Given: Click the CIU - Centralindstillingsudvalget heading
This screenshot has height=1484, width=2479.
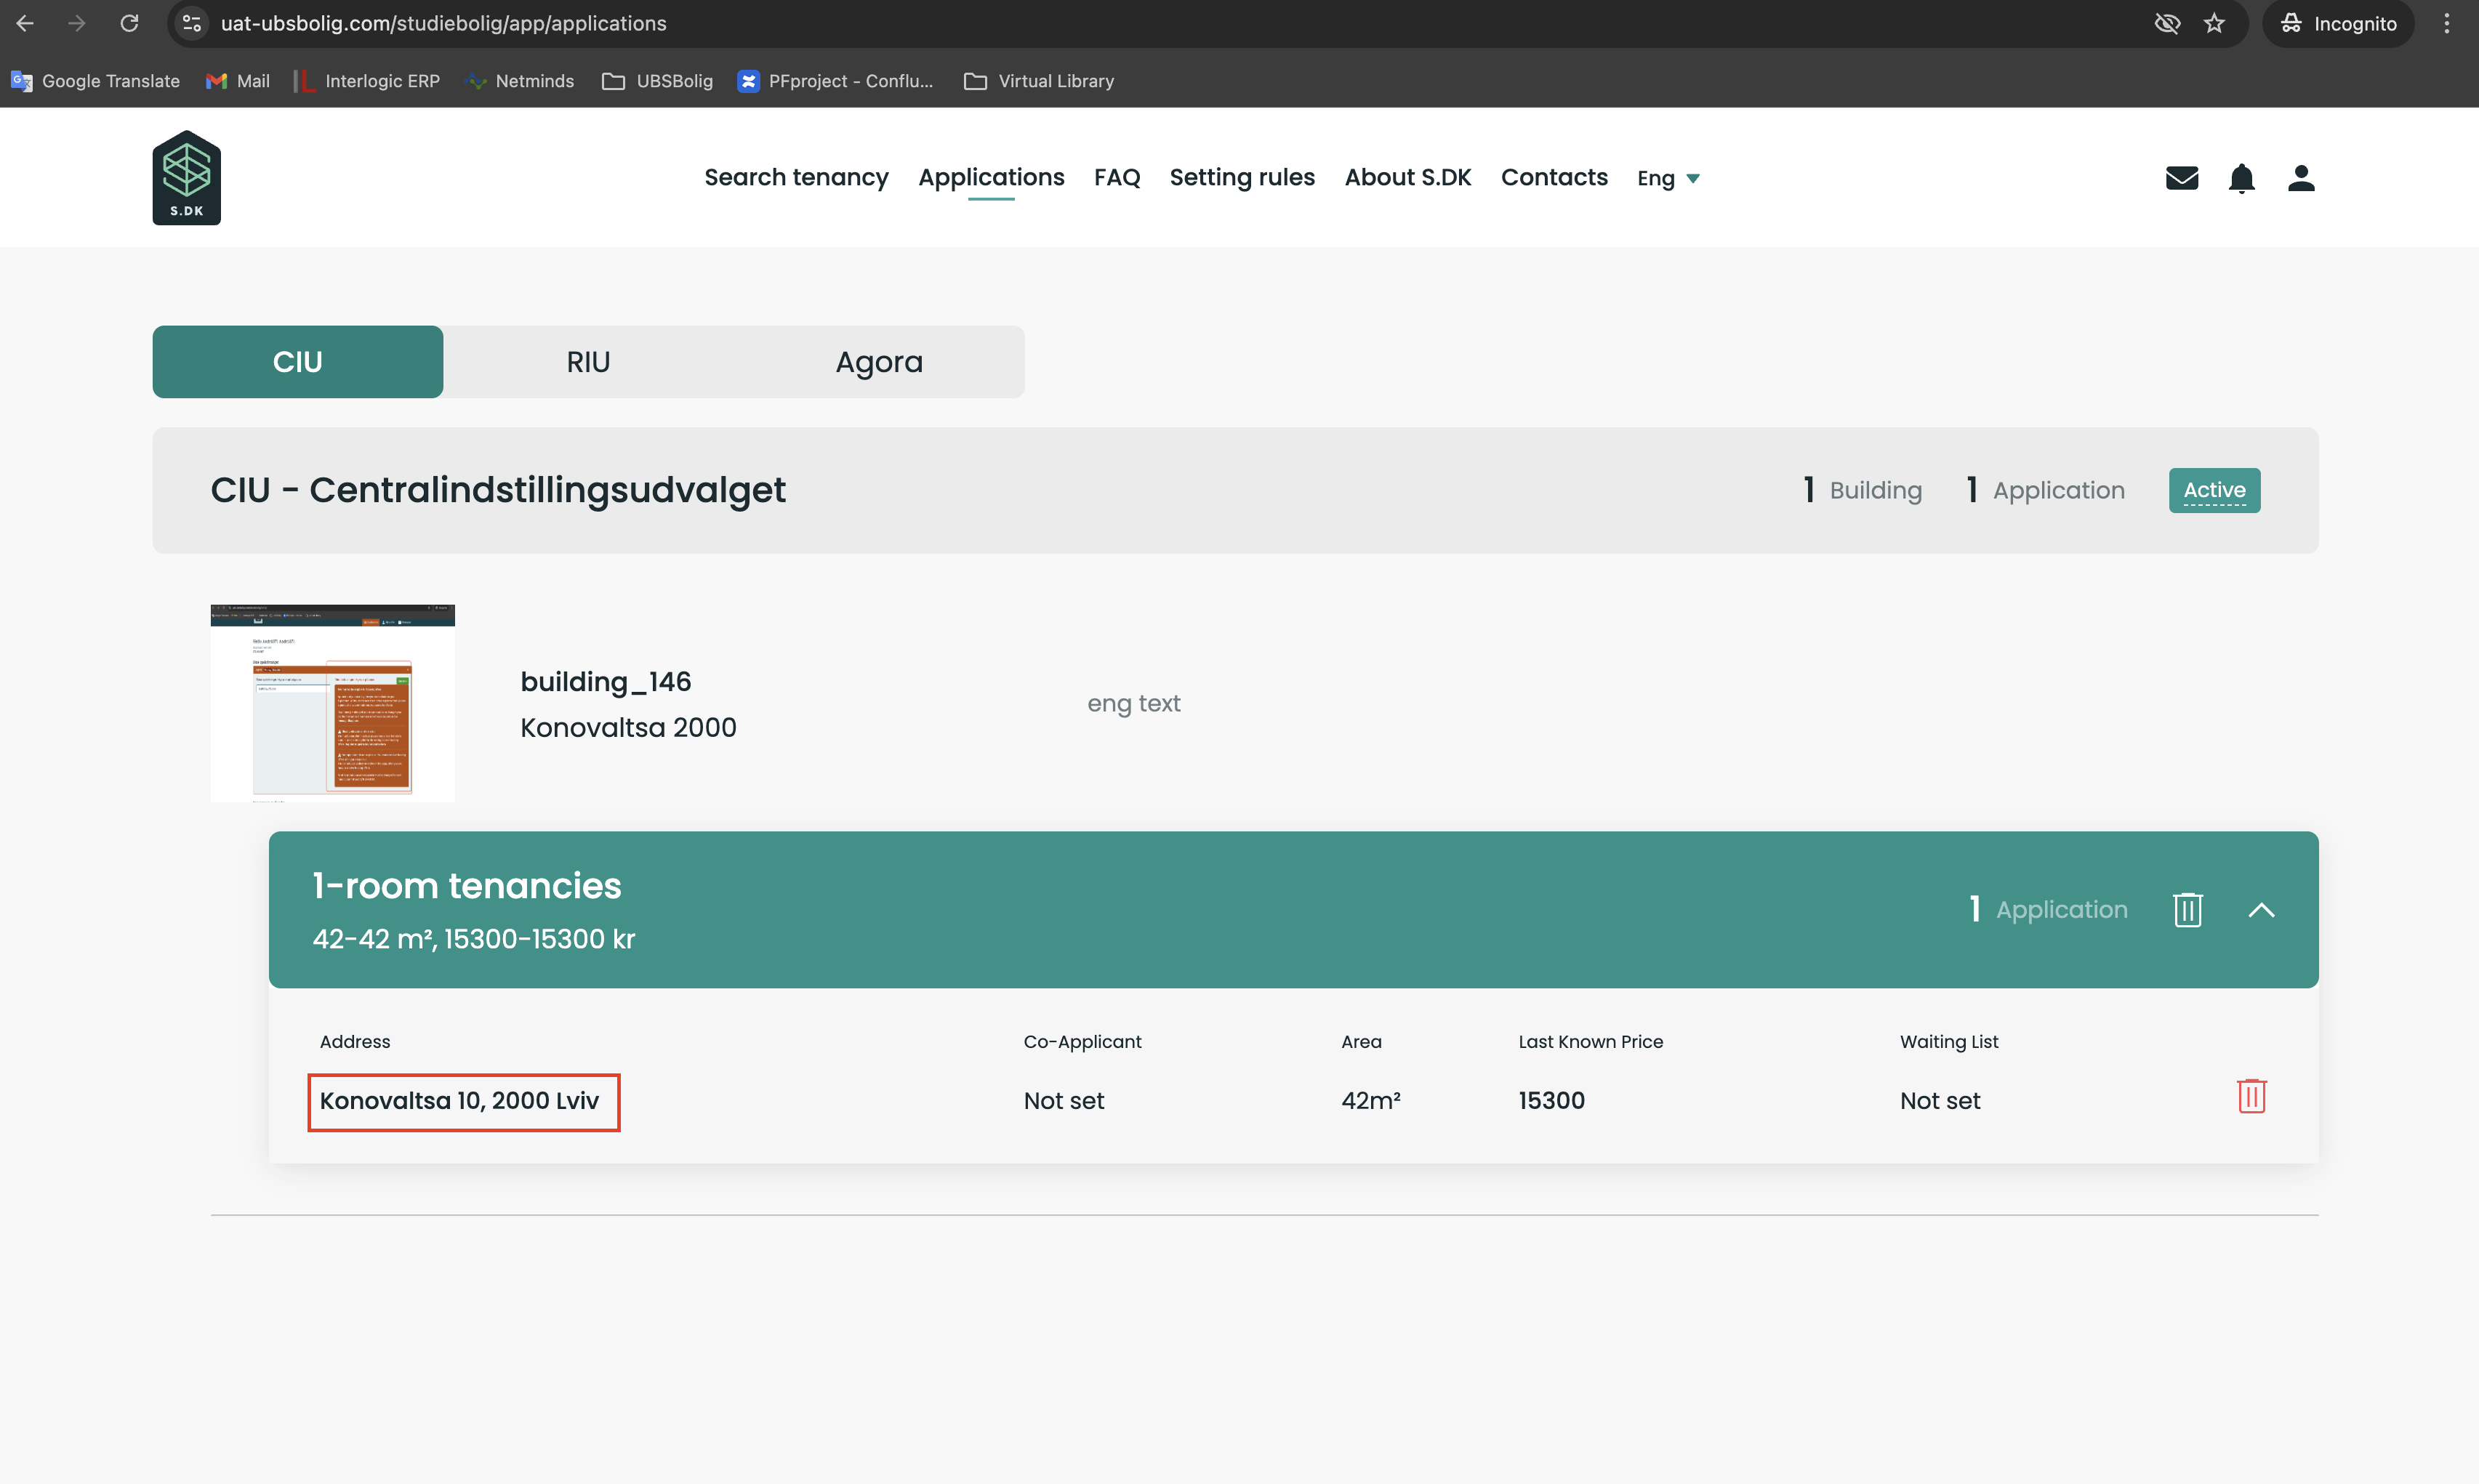Looking at the screenshot, I should point(498,490).
